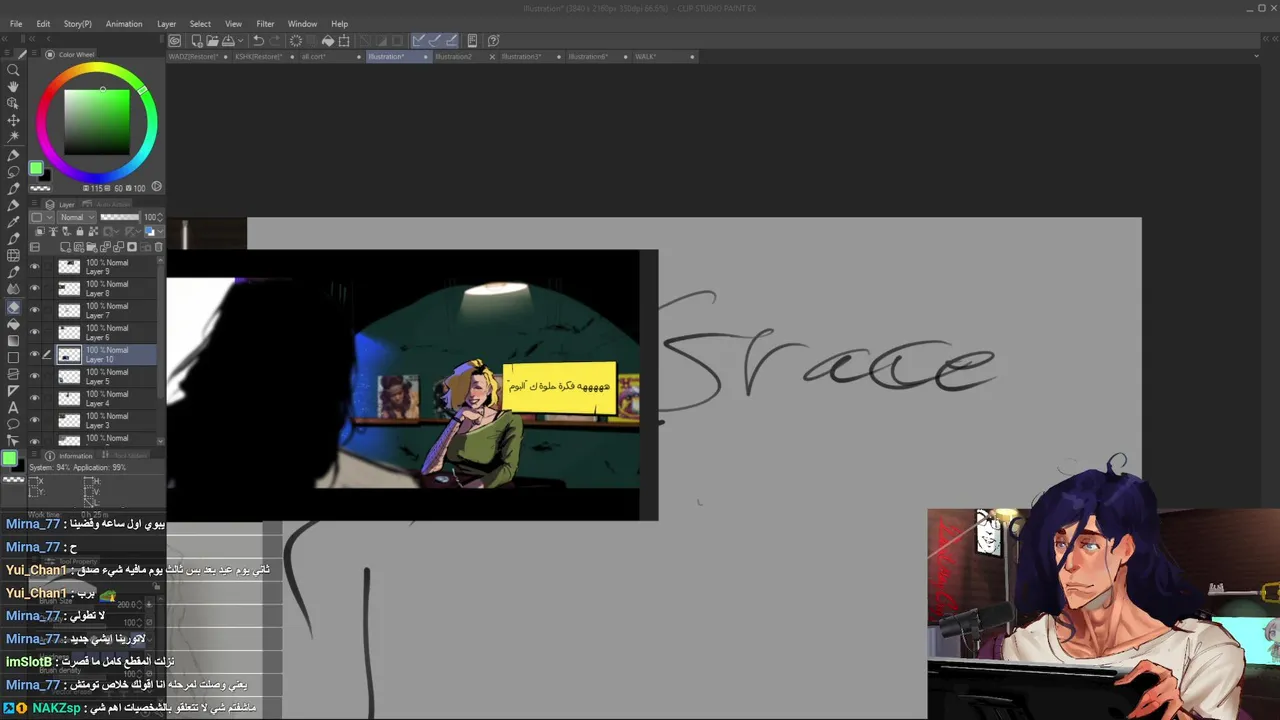Select the Auto select wand tool
1280x720 pixels.
coord(13,136)
